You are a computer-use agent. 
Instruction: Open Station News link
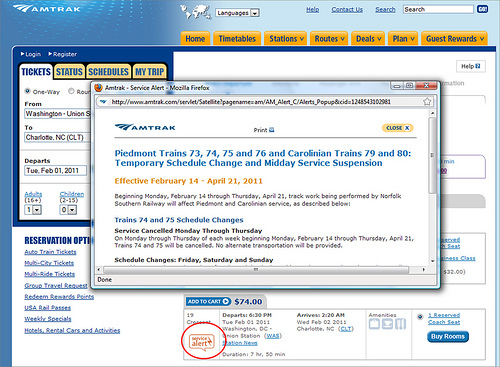pyautogui.click(x=240, y=343)
